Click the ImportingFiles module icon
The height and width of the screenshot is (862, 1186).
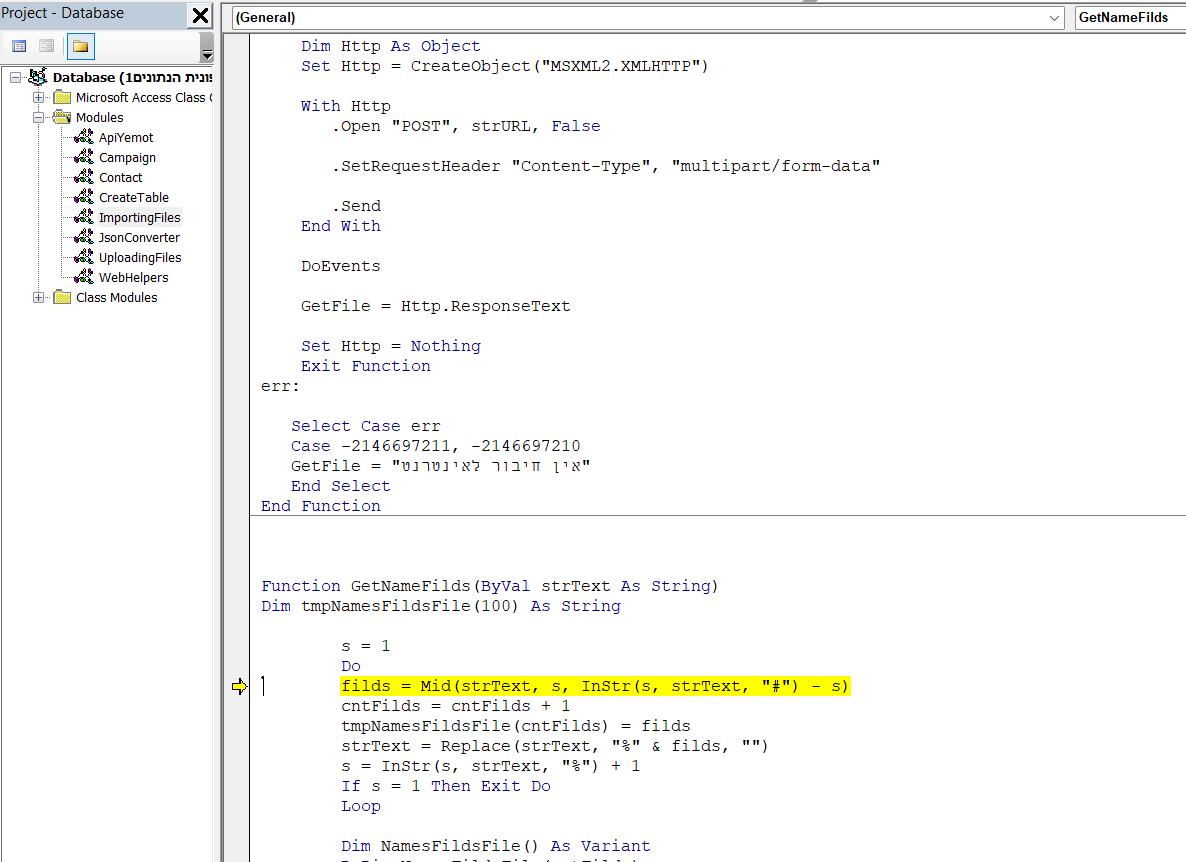84,218
